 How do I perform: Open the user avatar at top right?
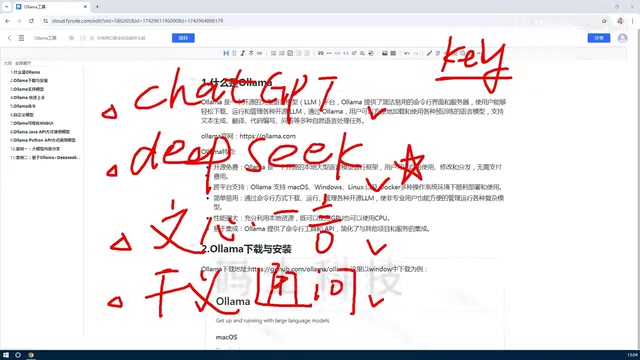[x=622, y=38]
